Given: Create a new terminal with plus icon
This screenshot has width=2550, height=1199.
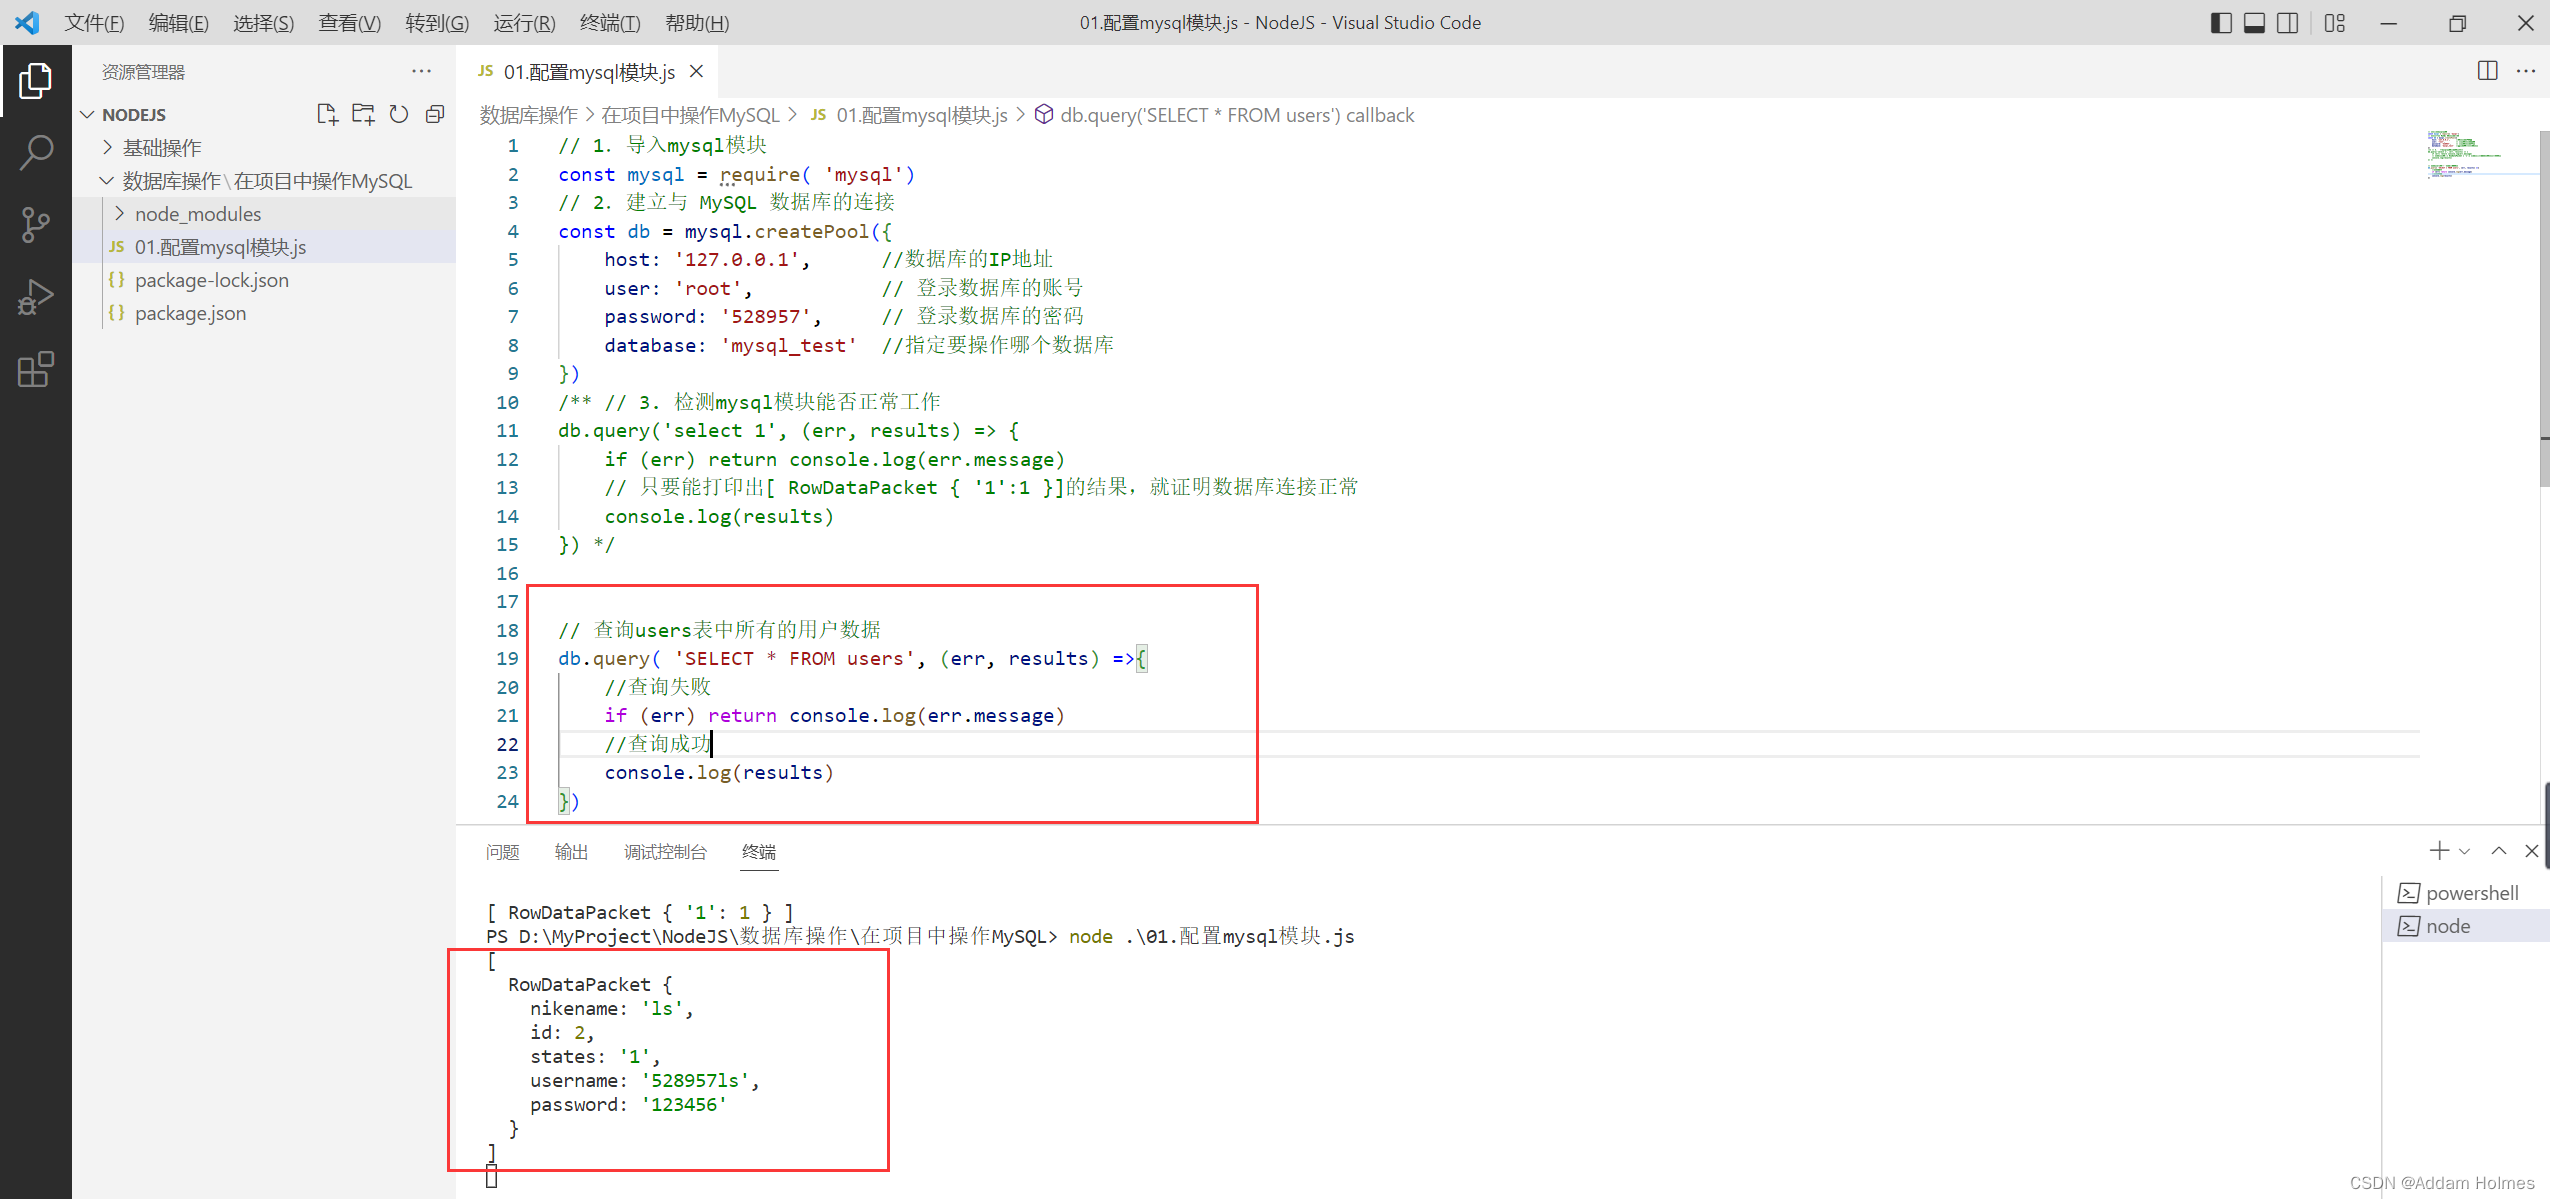Looking at the screenshot, I should pos(2439,851).
